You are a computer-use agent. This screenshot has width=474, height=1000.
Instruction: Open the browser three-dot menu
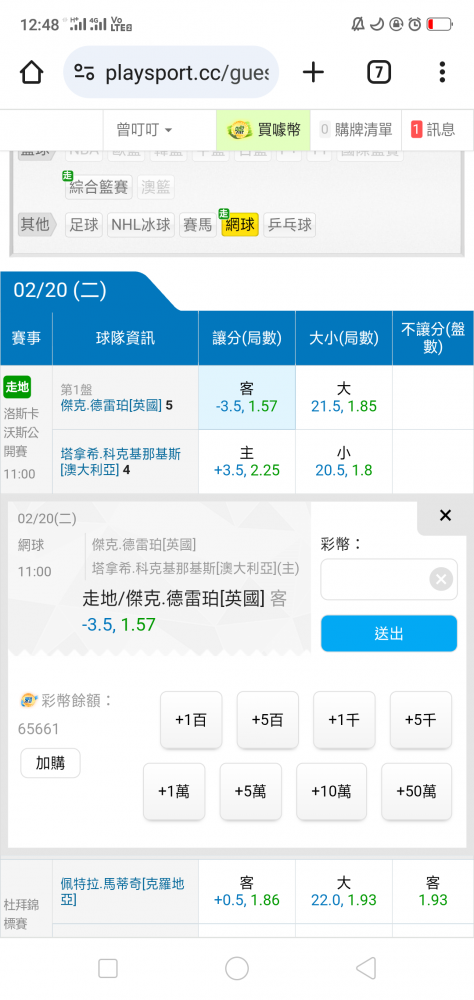441,72
